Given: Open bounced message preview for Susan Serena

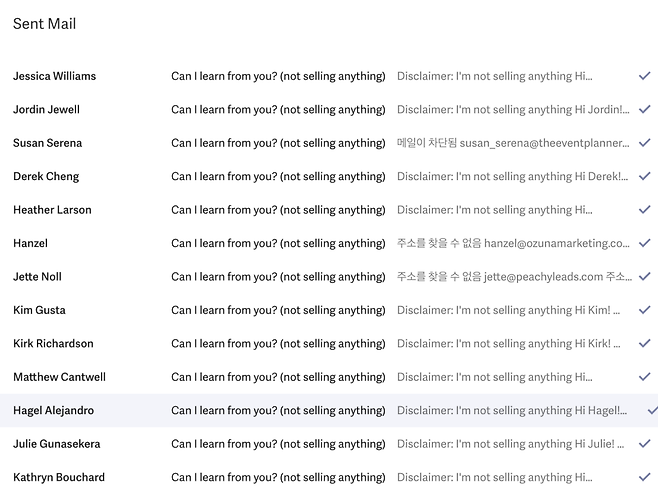Looking at the screenshot, I should point(513,143).
